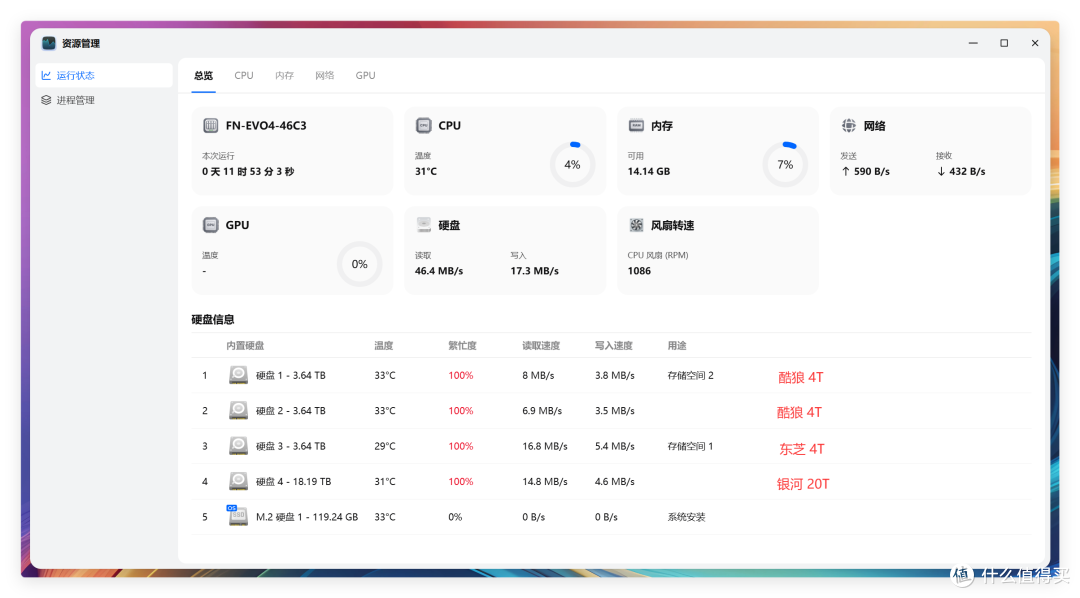The image size is (1080, 598).
Task: Click the 系统安装 usage cell
Action: click(x=686, y=517)
